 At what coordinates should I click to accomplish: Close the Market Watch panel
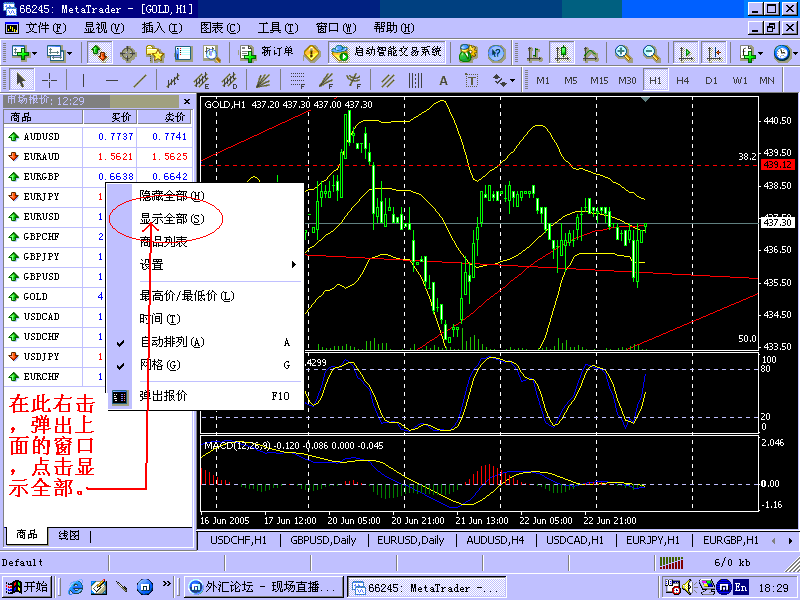(187, 102)
